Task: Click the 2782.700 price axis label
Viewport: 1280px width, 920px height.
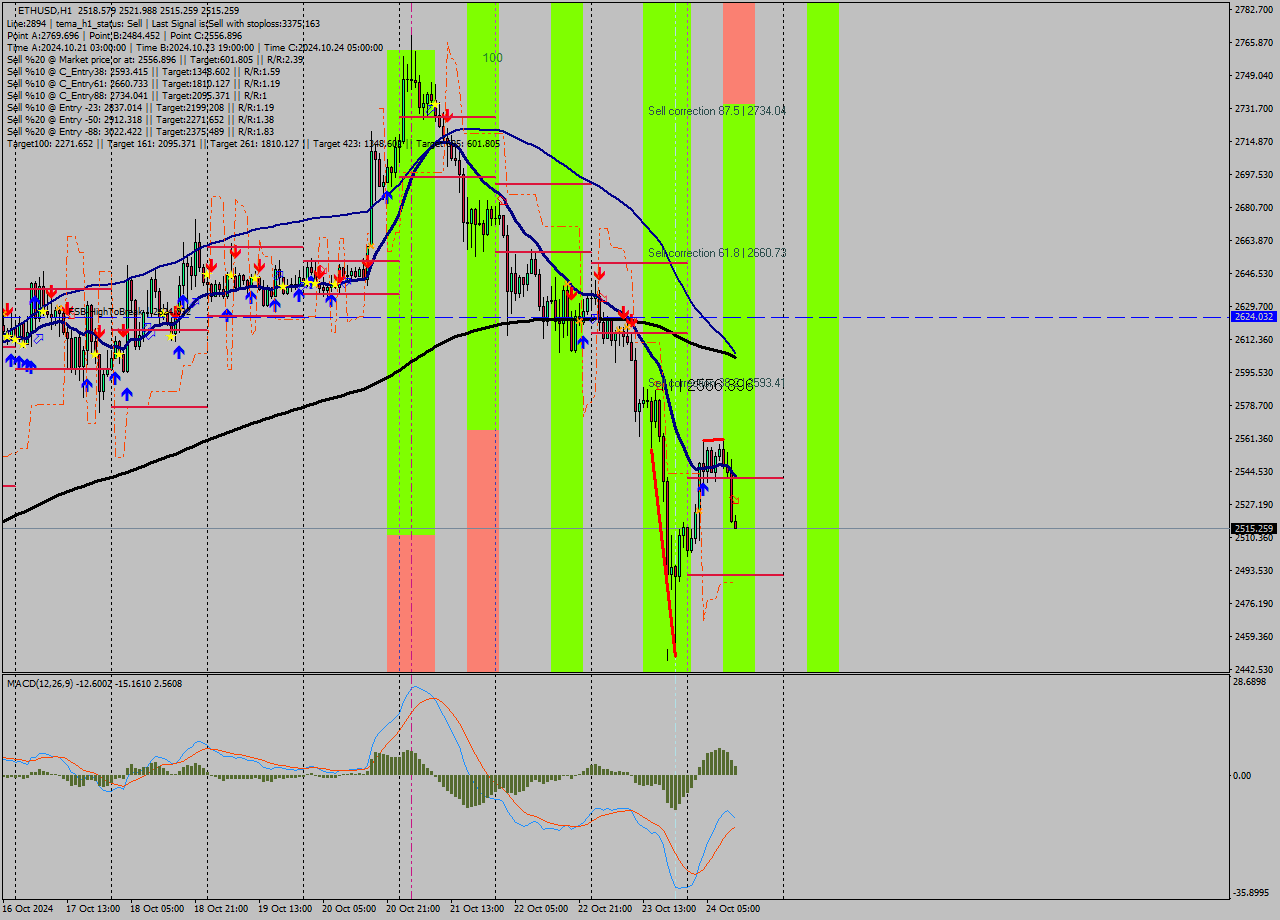Action: coord(1254,9)
